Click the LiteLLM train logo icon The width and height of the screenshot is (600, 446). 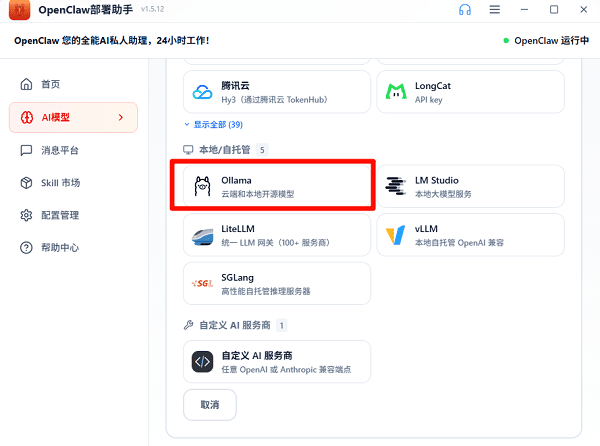tap(202, 236)
